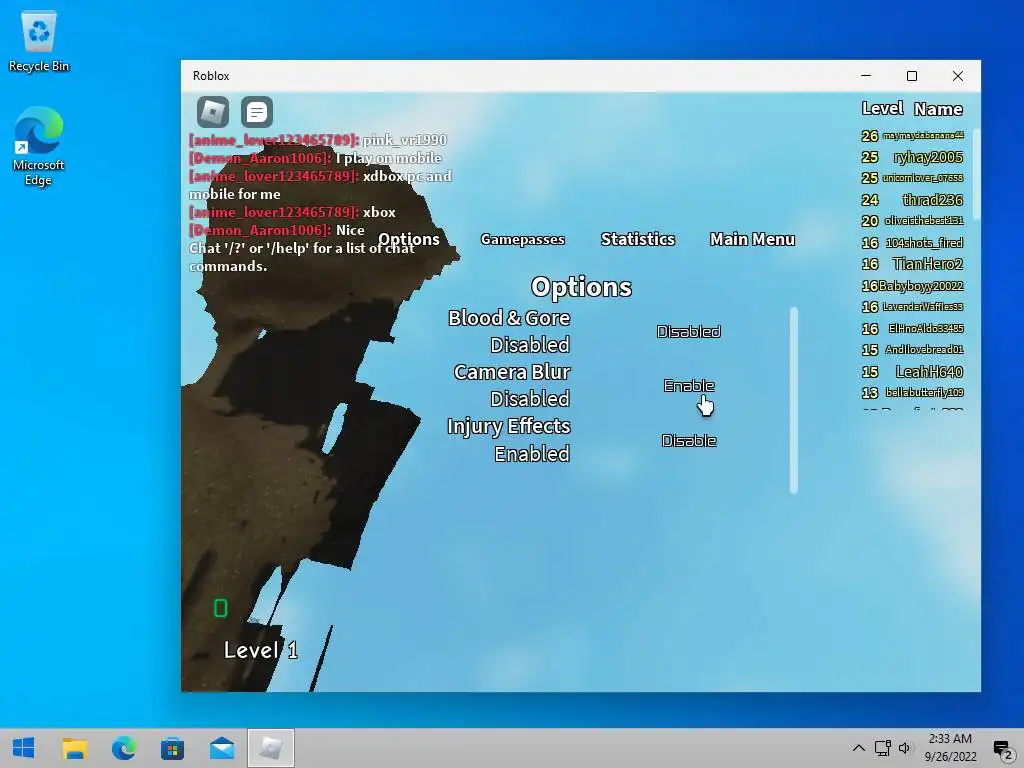Viewport: 1024px width, 768px height.
Task: Launch Edge from the taskbar
Action: point(123,748)
